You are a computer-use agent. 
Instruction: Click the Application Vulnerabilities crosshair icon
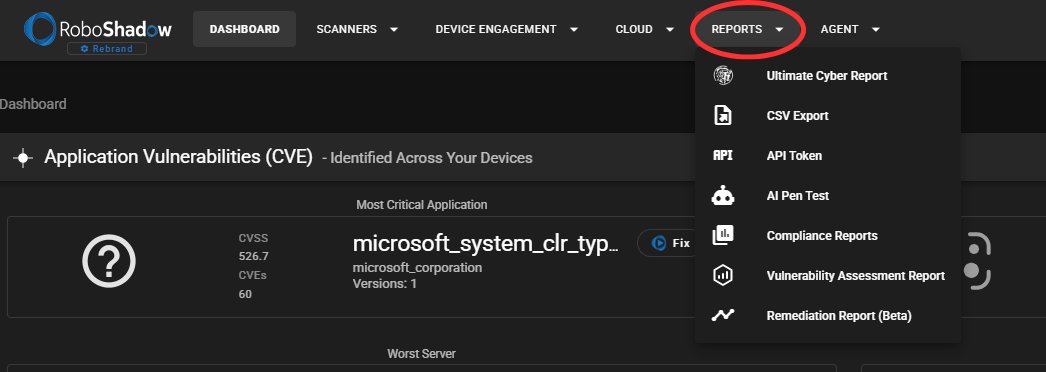(x=23, y=158)
